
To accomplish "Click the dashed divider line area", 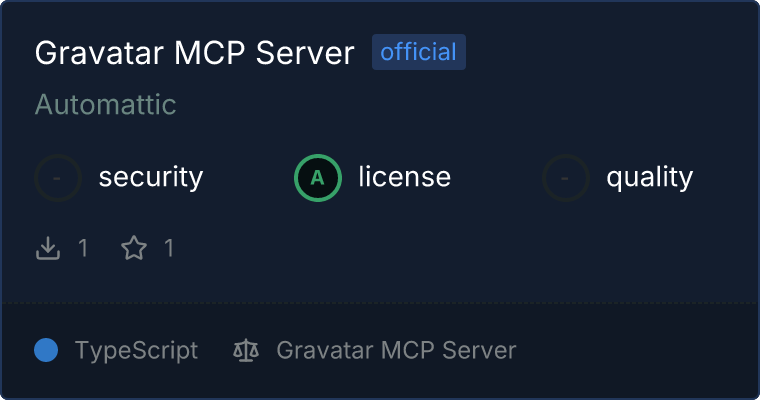I will tap(380, 303).
